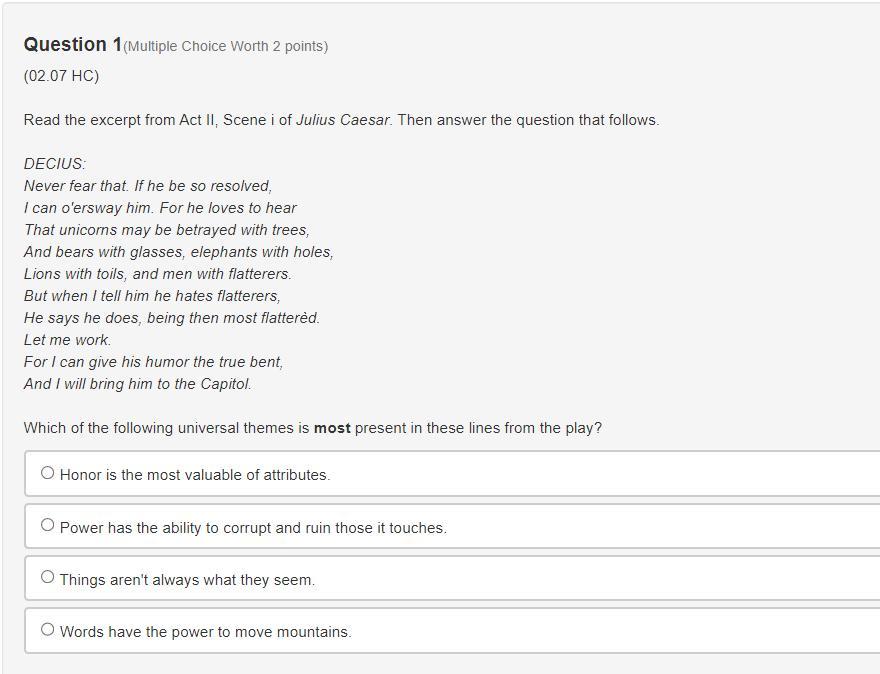Click the answer label "Things aren't always what they seem."

pos(187,580)
